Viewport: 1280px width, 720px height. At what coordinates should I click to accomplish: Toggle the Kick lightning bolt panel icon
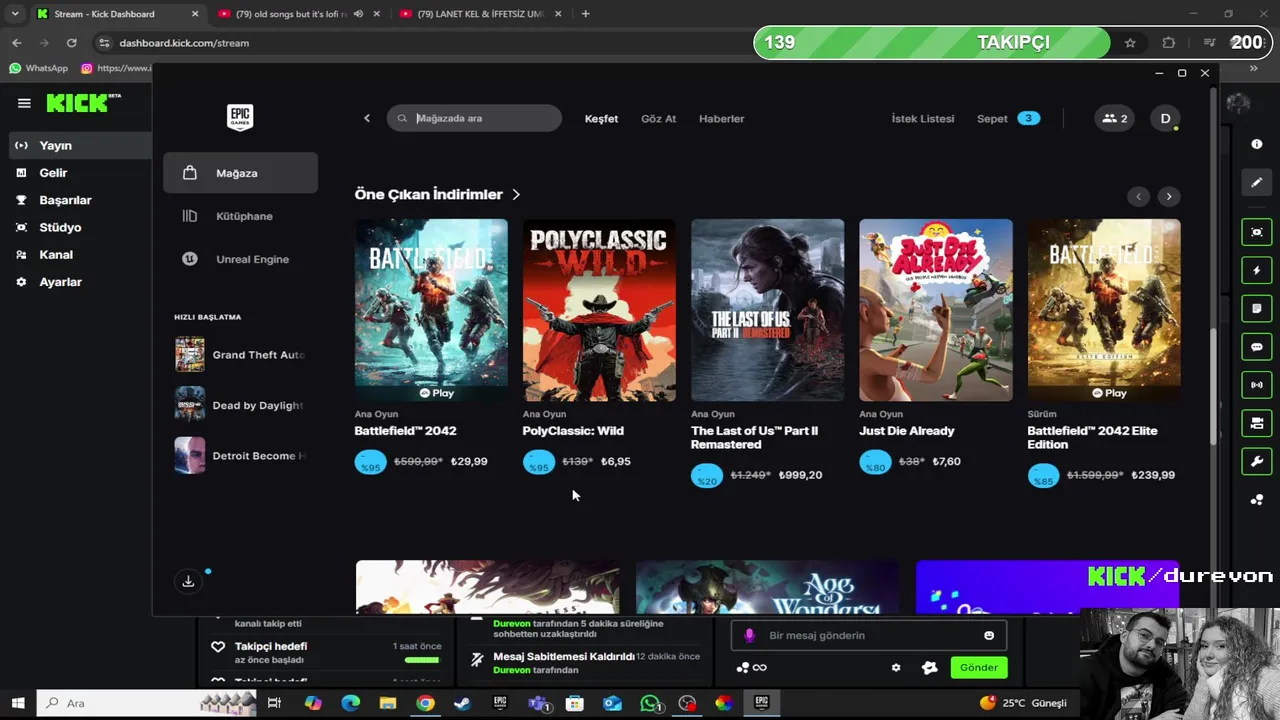1257,270
